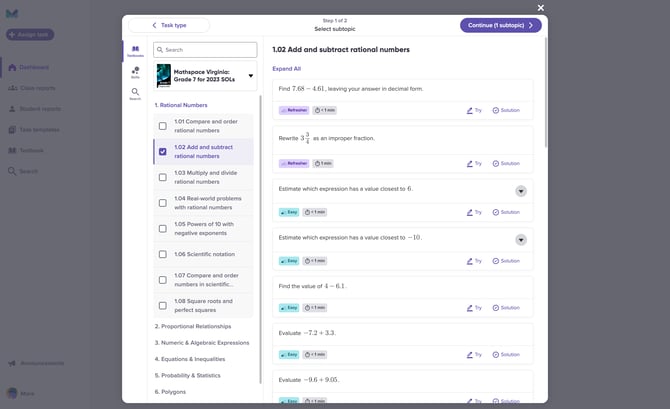
Task: Open the Skills tab icon in modal sidebar
Action: [135, 72]
